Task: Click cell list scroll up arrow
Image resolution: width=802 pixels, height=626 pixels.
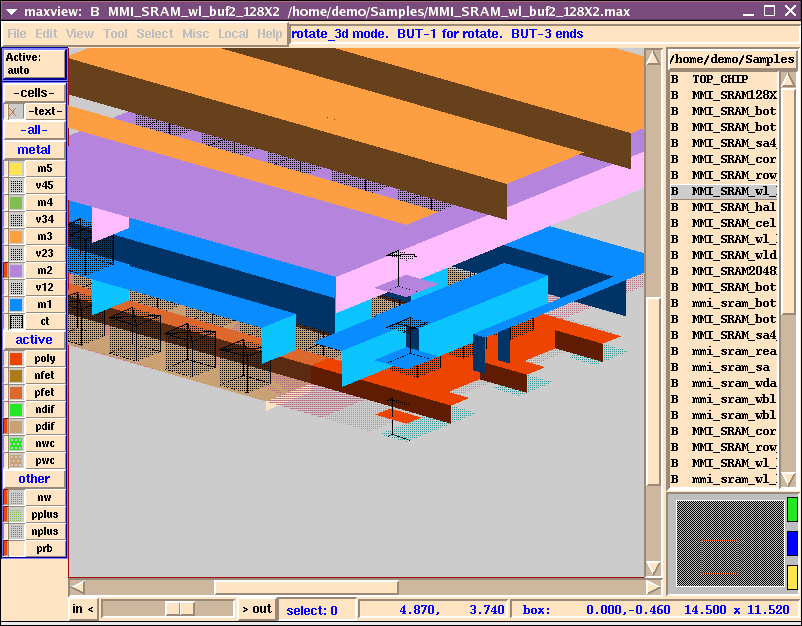Action: point(788,79)
